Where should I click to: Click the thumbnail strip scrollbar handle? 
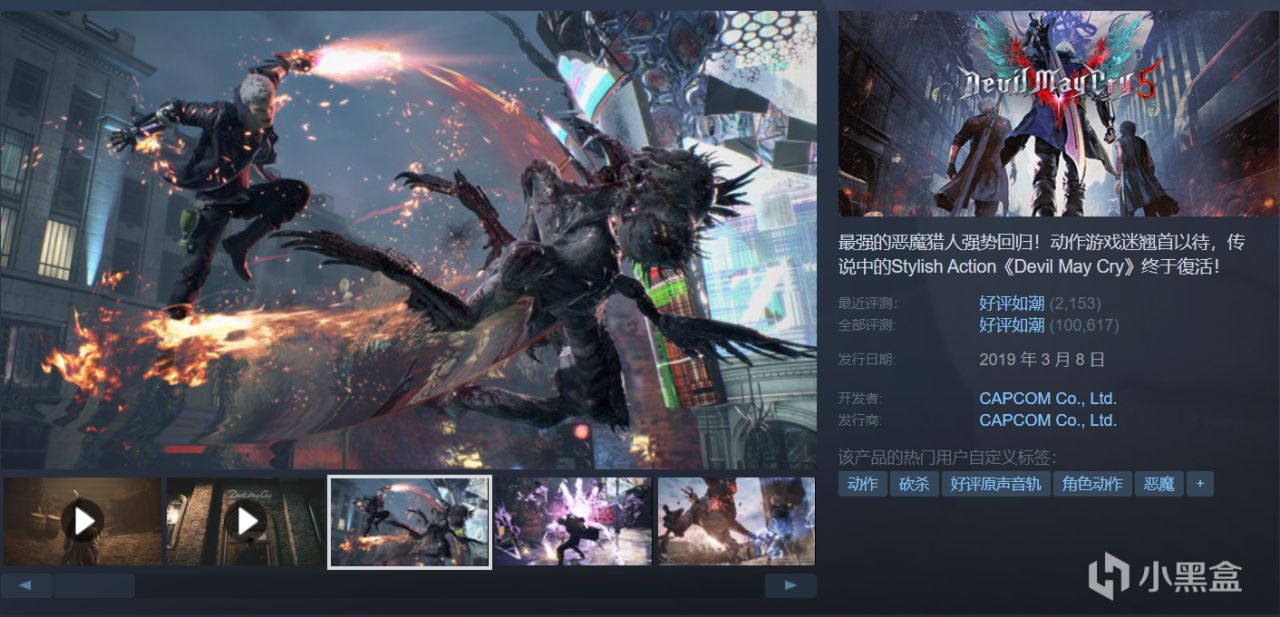click(94, 585)
